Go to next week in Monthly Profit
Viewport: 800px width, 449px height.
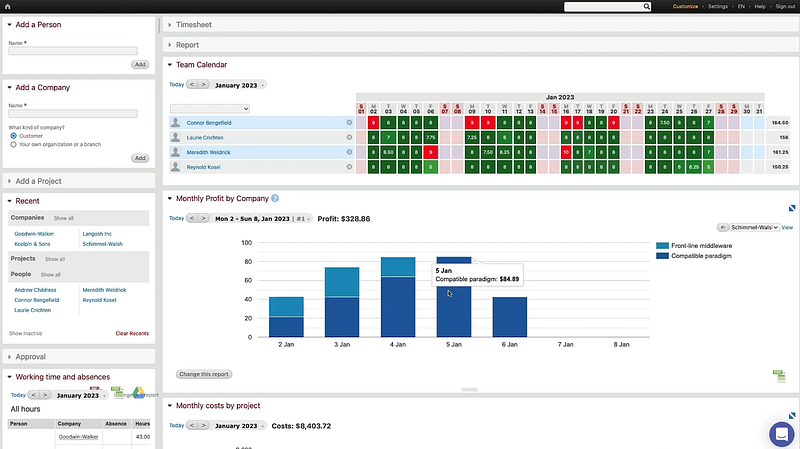(204, 218)
